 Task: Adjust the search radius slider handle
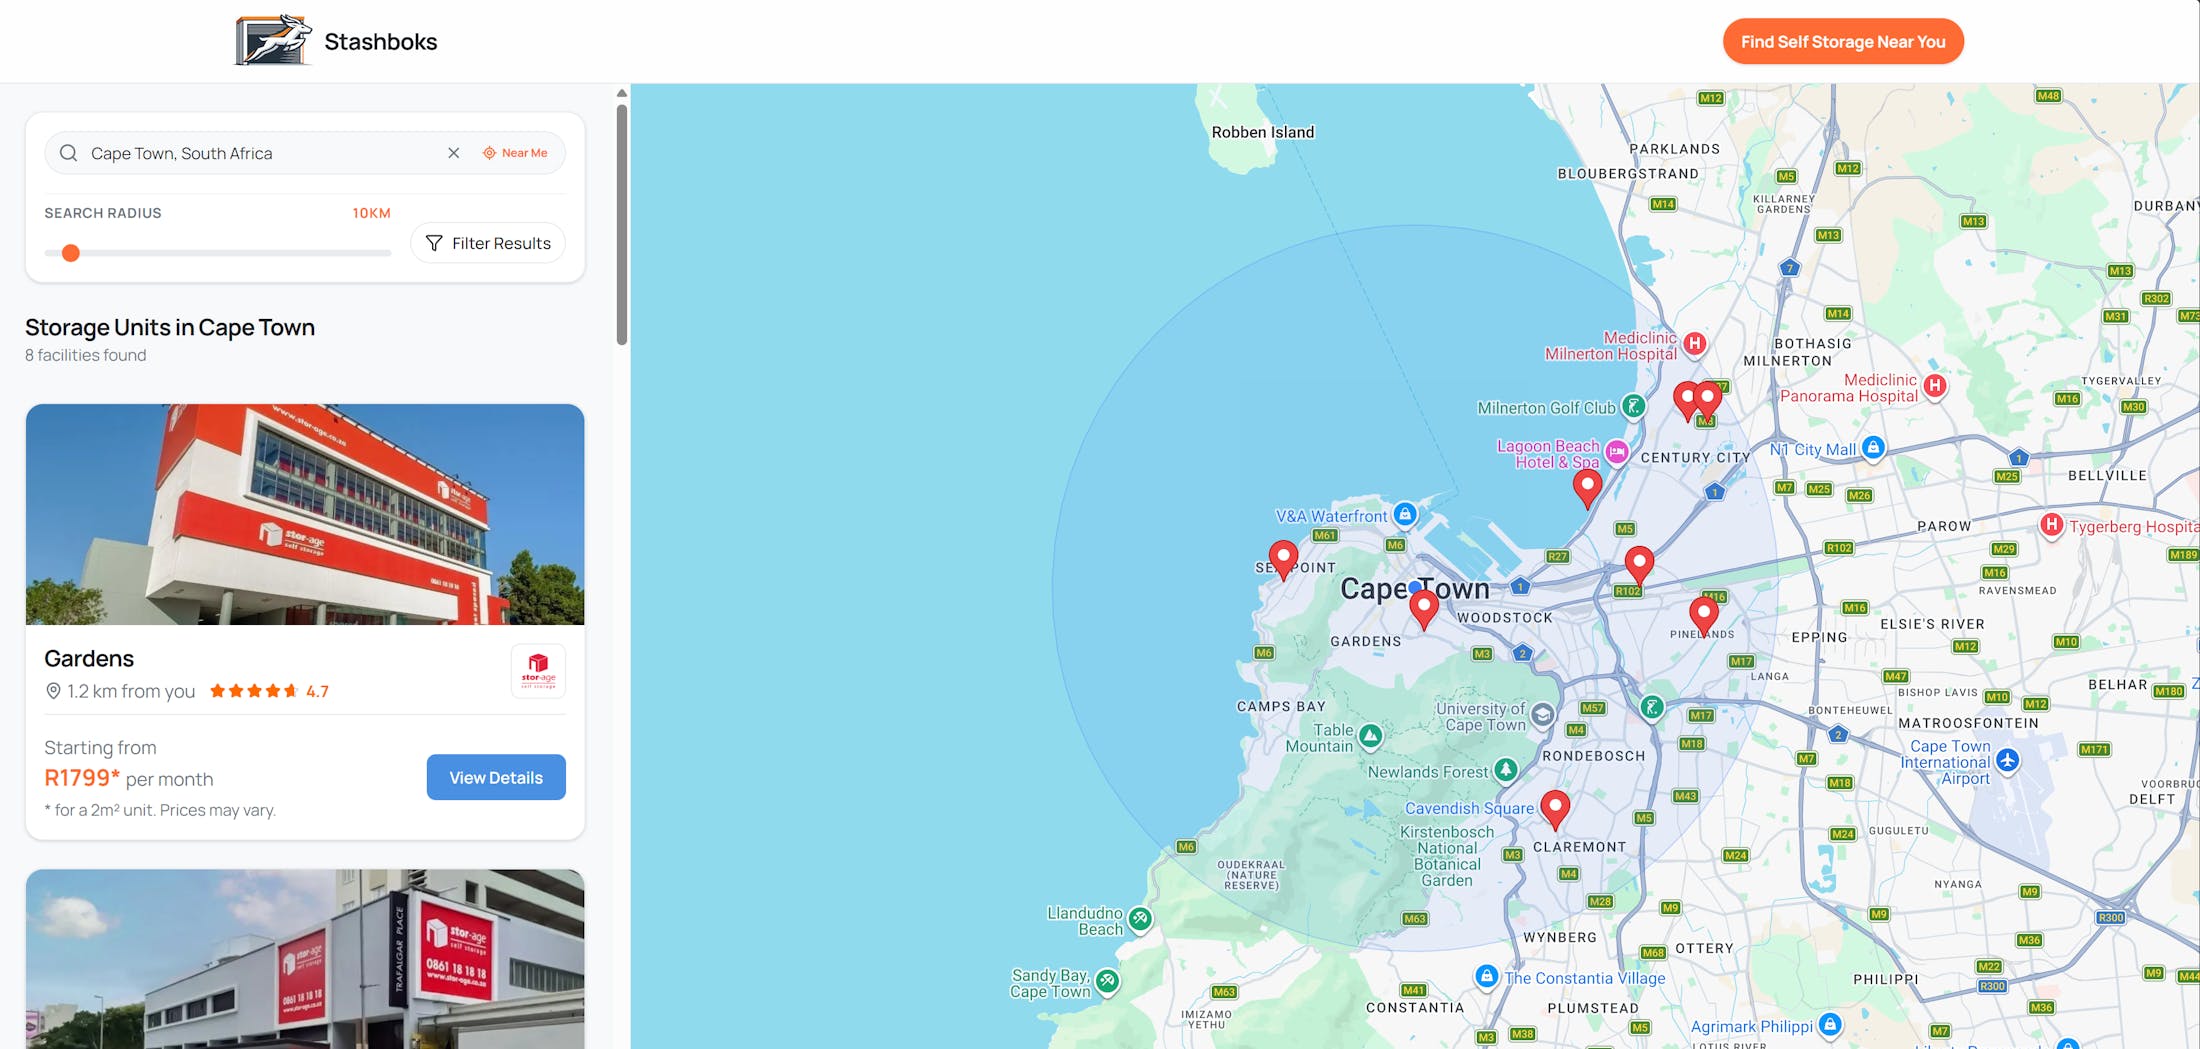[x=71, y=253]
